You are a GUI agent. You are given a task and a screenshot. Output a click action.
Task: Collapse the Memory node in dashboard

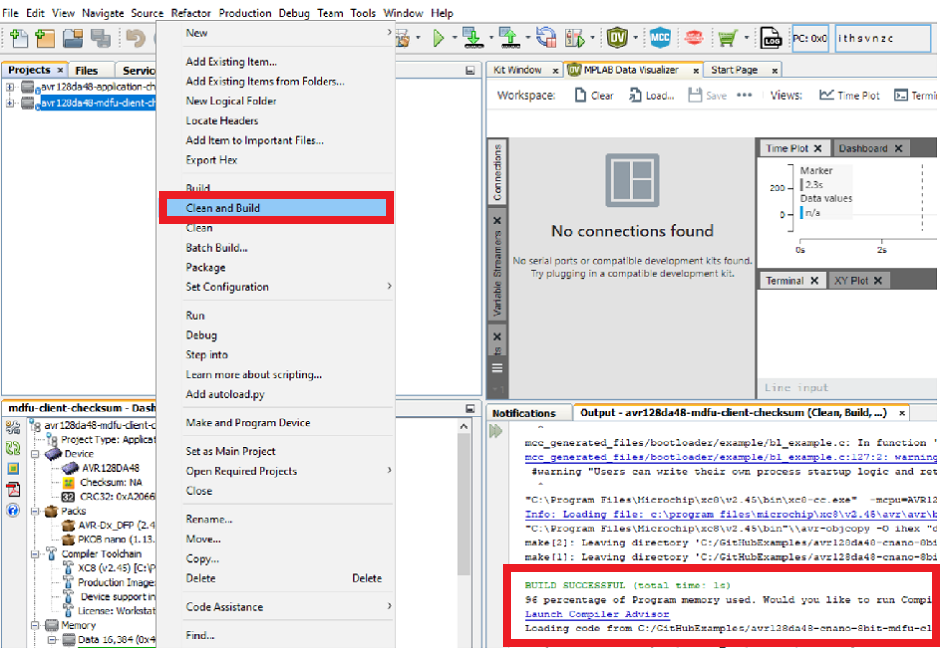[35, 625]
